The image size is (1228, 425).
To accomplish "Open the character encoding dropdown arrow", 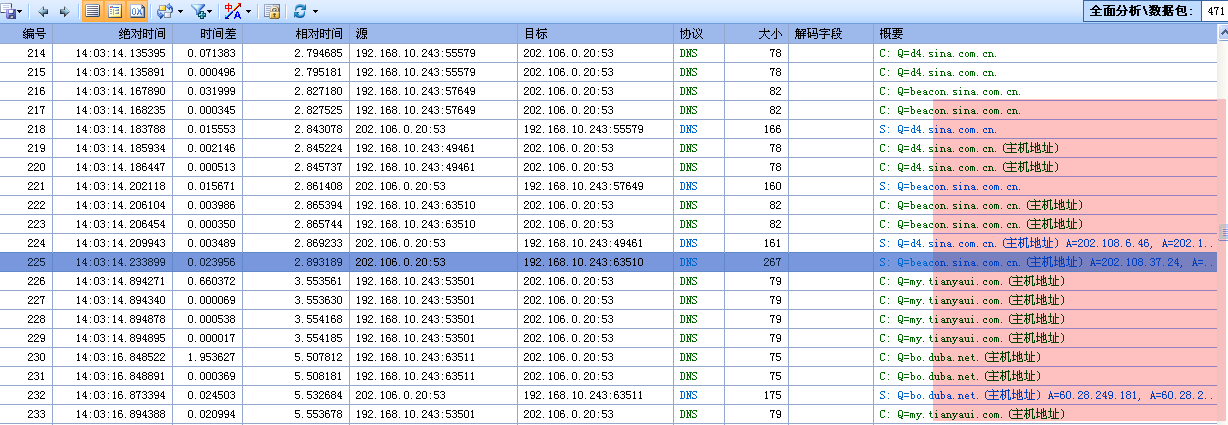I will point(248,12).
